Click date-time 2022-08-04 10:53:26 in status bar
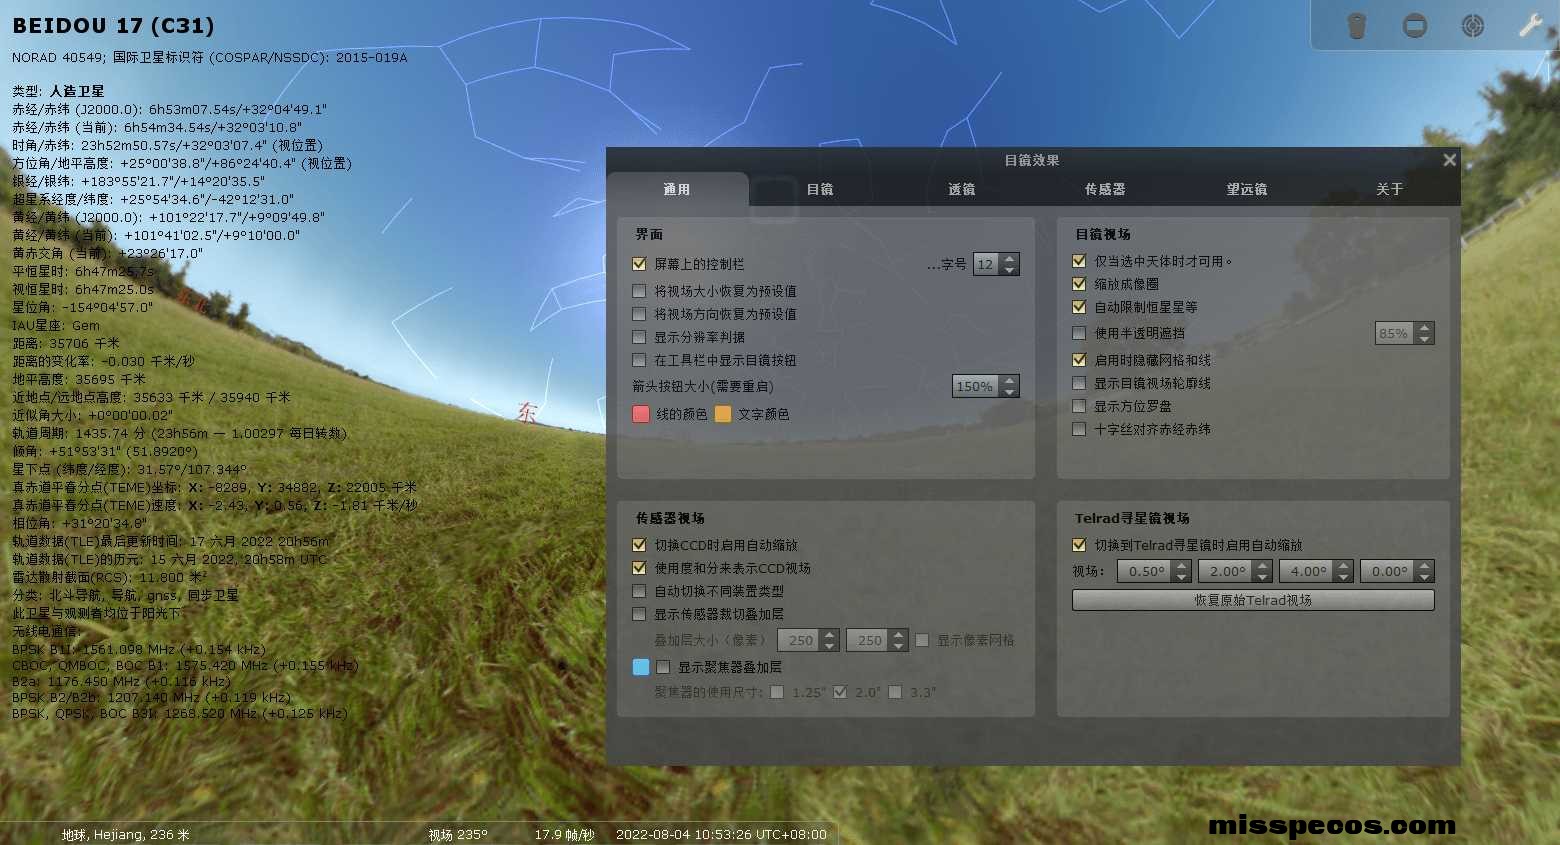1560x845 pixels. pyautogui.click(x=721, y=835)
